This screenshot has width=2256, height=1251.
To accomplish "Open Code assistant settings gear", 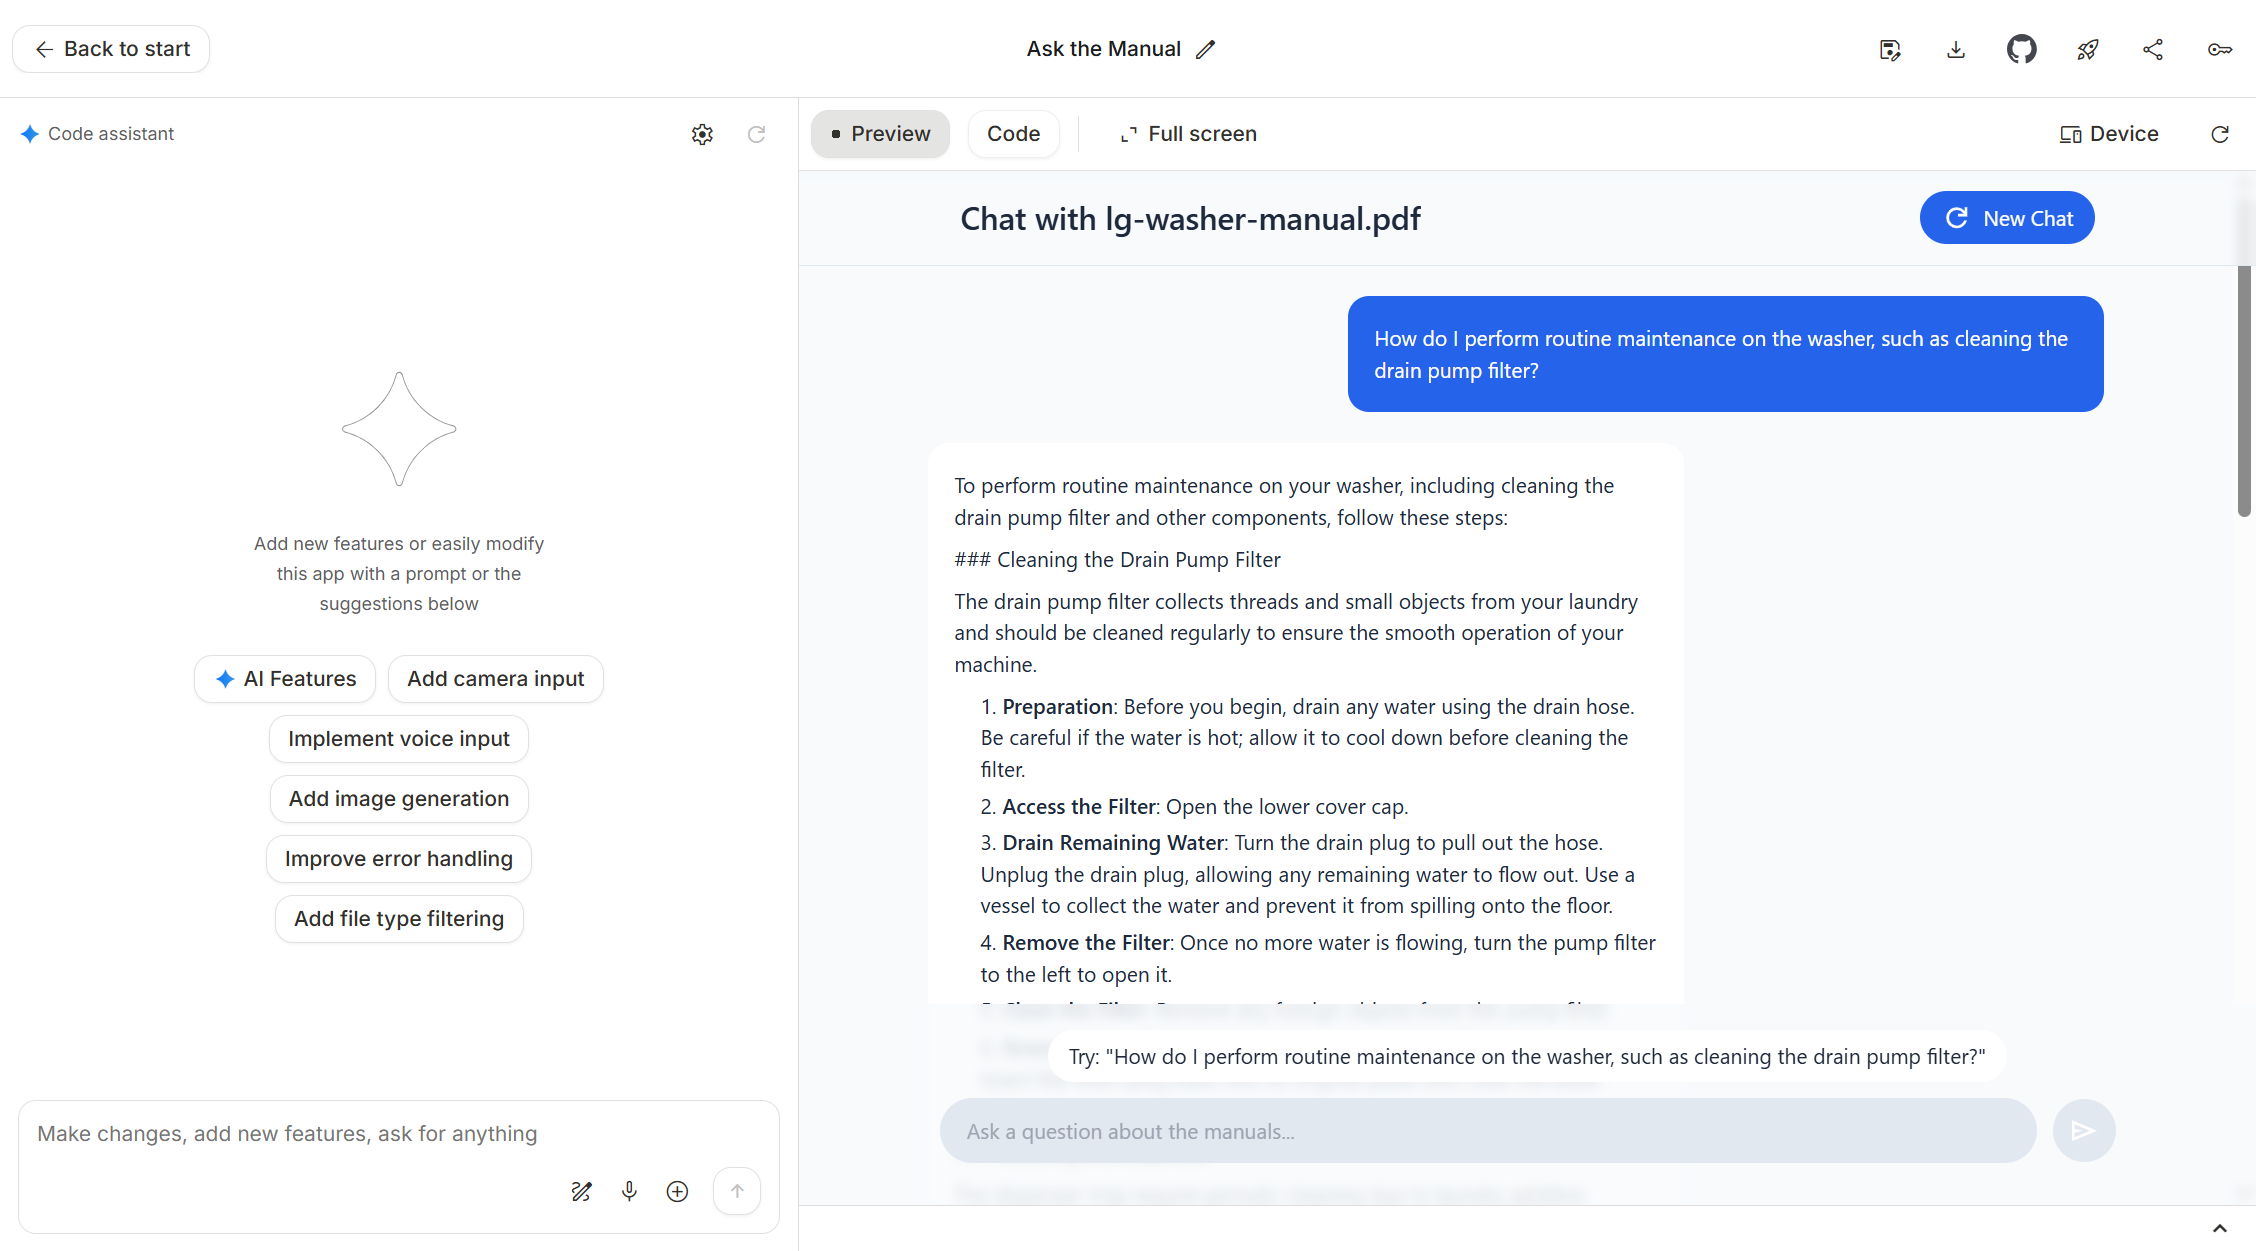I will pyautogui.click(x=702, y=134).
